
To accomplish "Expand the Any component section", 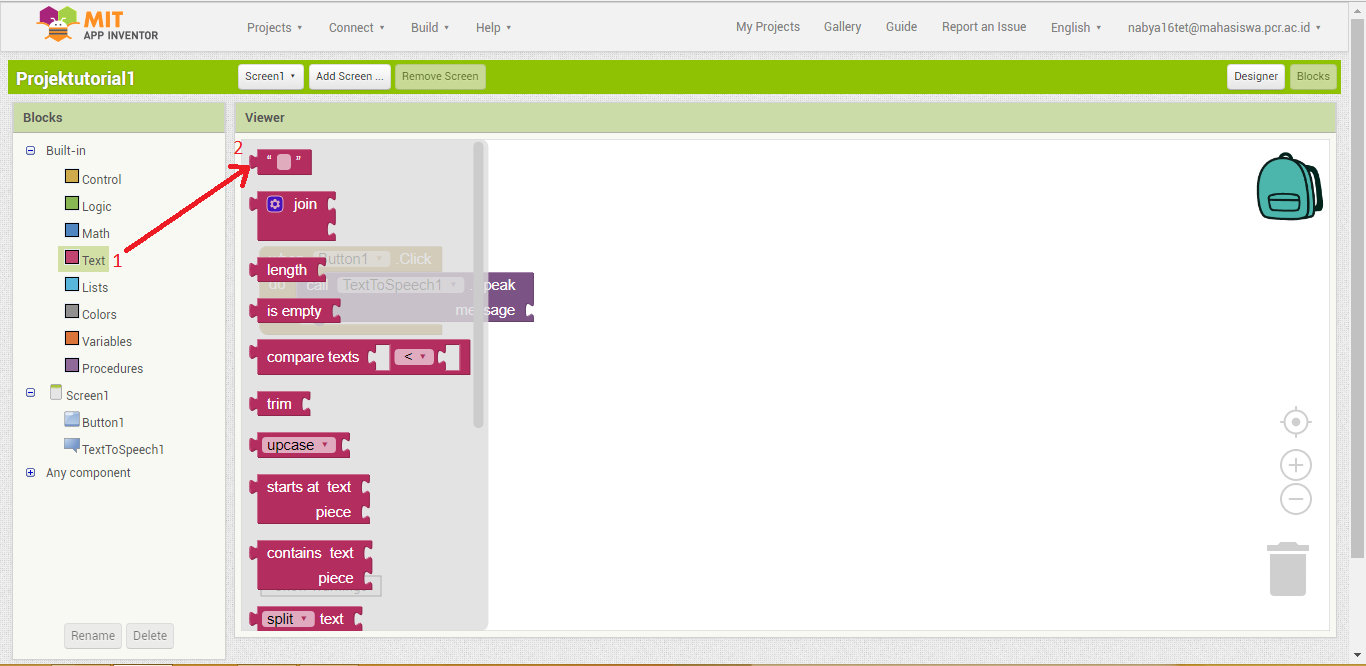I will (x=30, y=473).
